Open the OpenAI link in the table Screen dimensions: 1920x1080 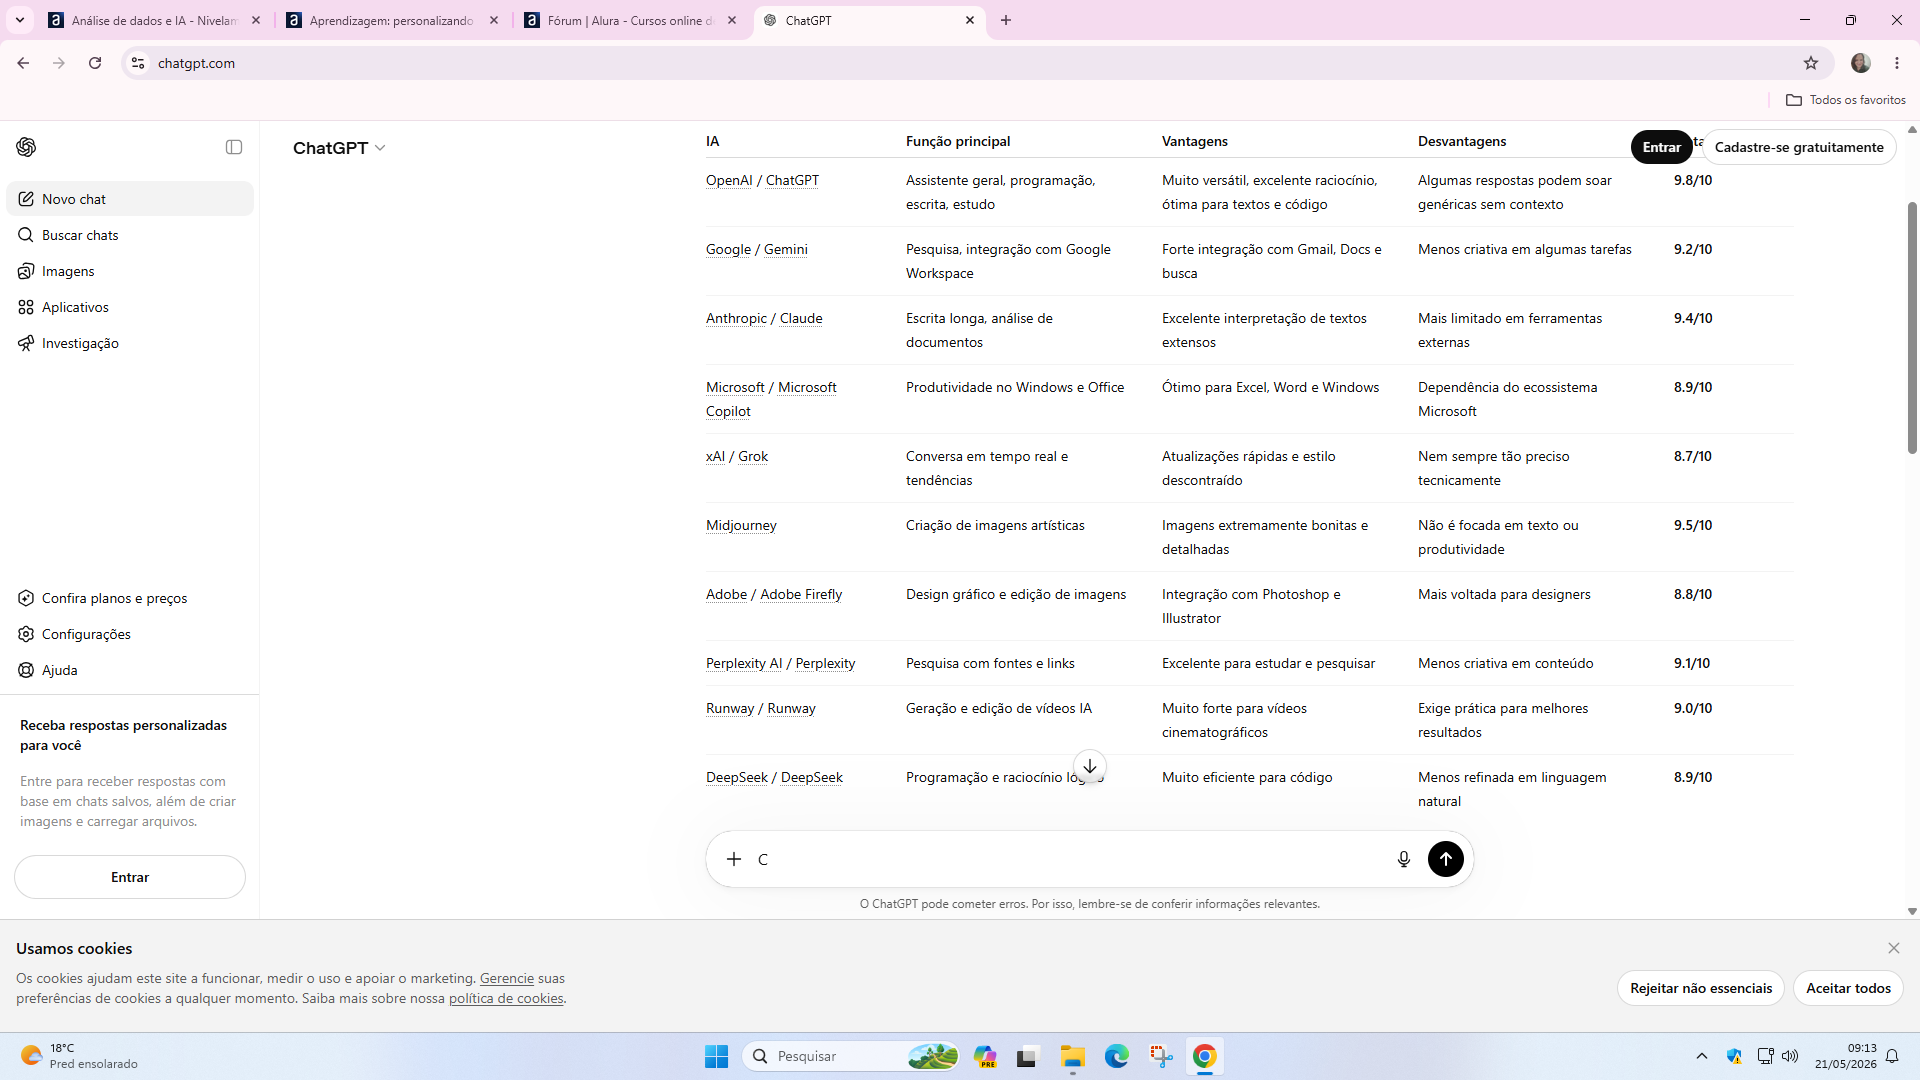click(x=729, y=180)
